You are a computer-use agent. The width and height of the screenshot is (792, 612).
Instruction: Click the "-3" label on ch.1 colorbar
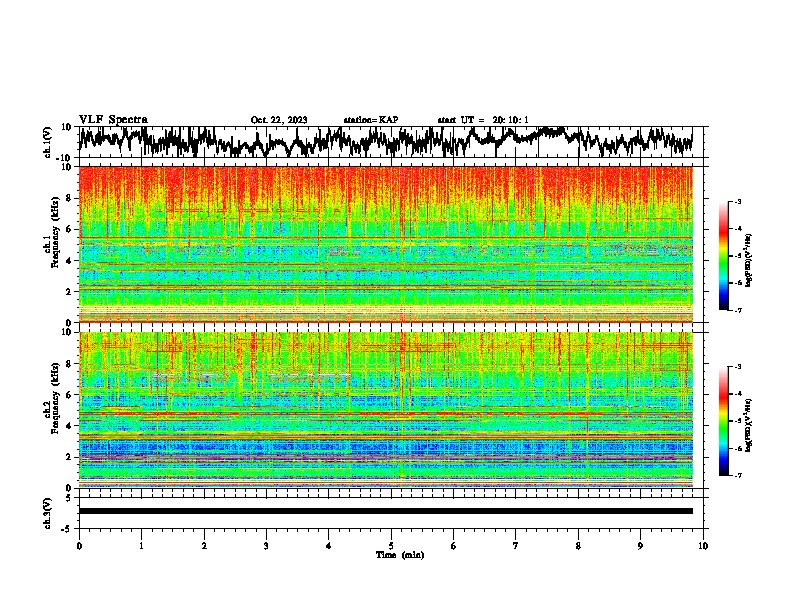click(x=738, y=201)
